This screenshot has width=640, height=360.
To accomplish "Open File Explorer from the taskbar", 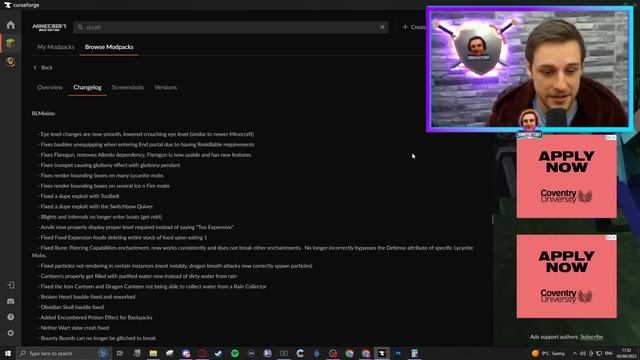I will tap(153, 353).
